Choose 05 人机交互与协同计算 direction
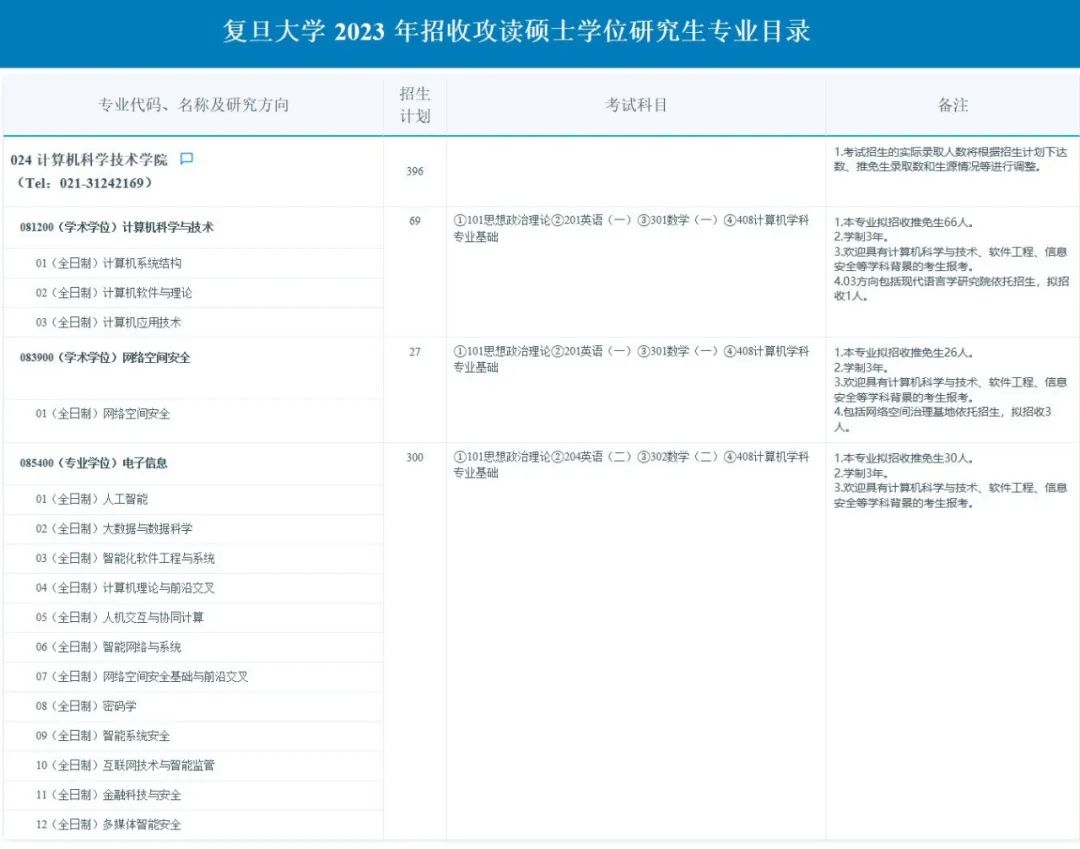Viewport: 1080px width, 849px height. [x=120, y=617]
